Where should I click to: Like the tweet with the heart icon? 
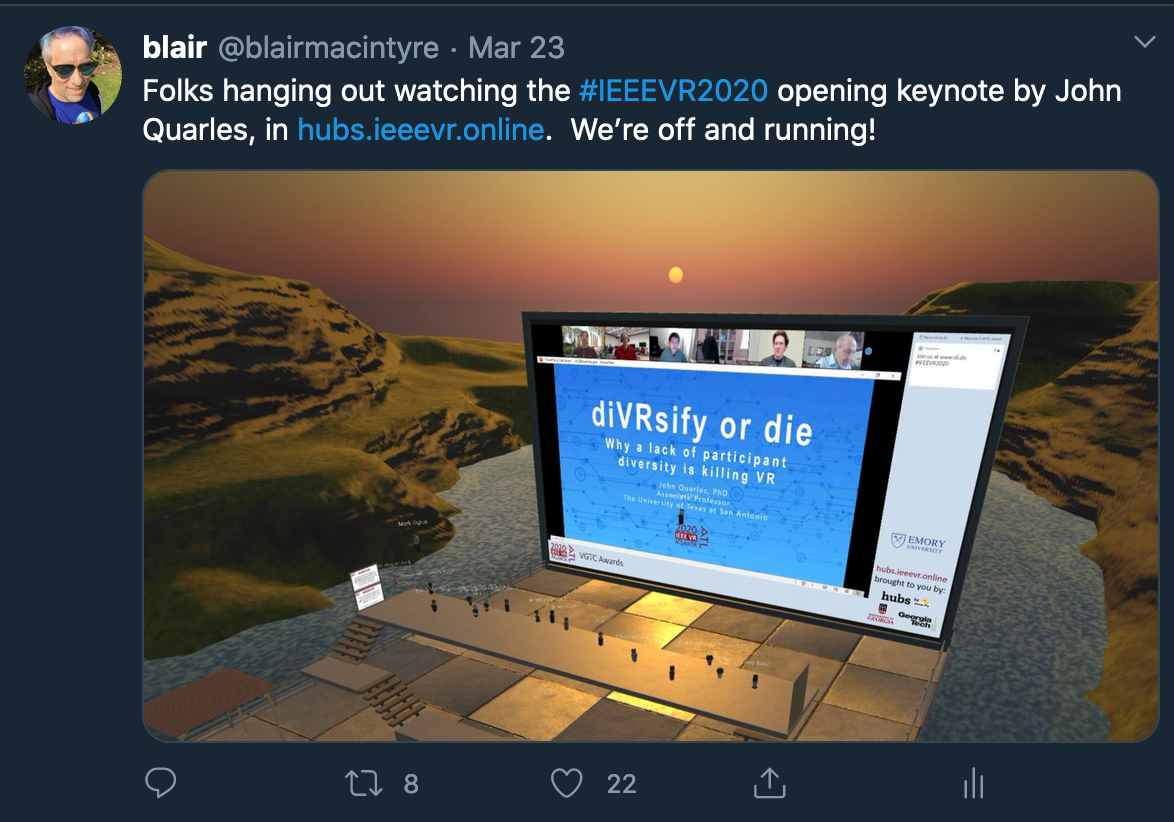point(566,783)
